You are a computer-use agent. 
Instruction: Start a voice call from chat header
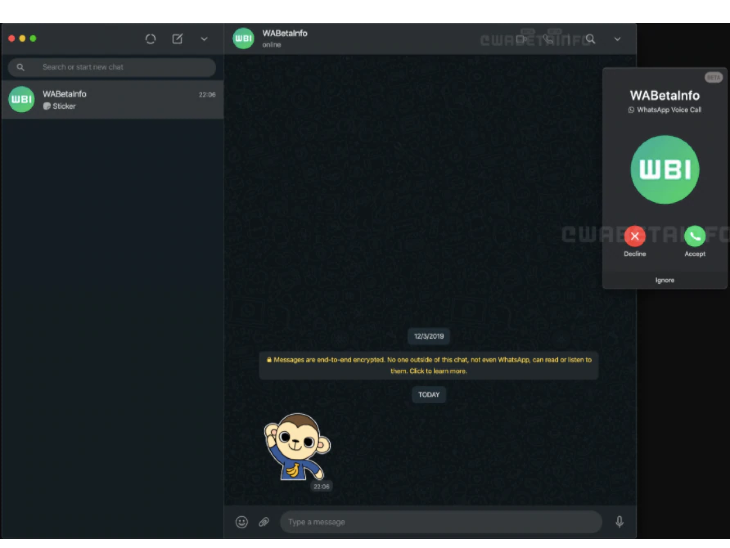tap(548, 39)
